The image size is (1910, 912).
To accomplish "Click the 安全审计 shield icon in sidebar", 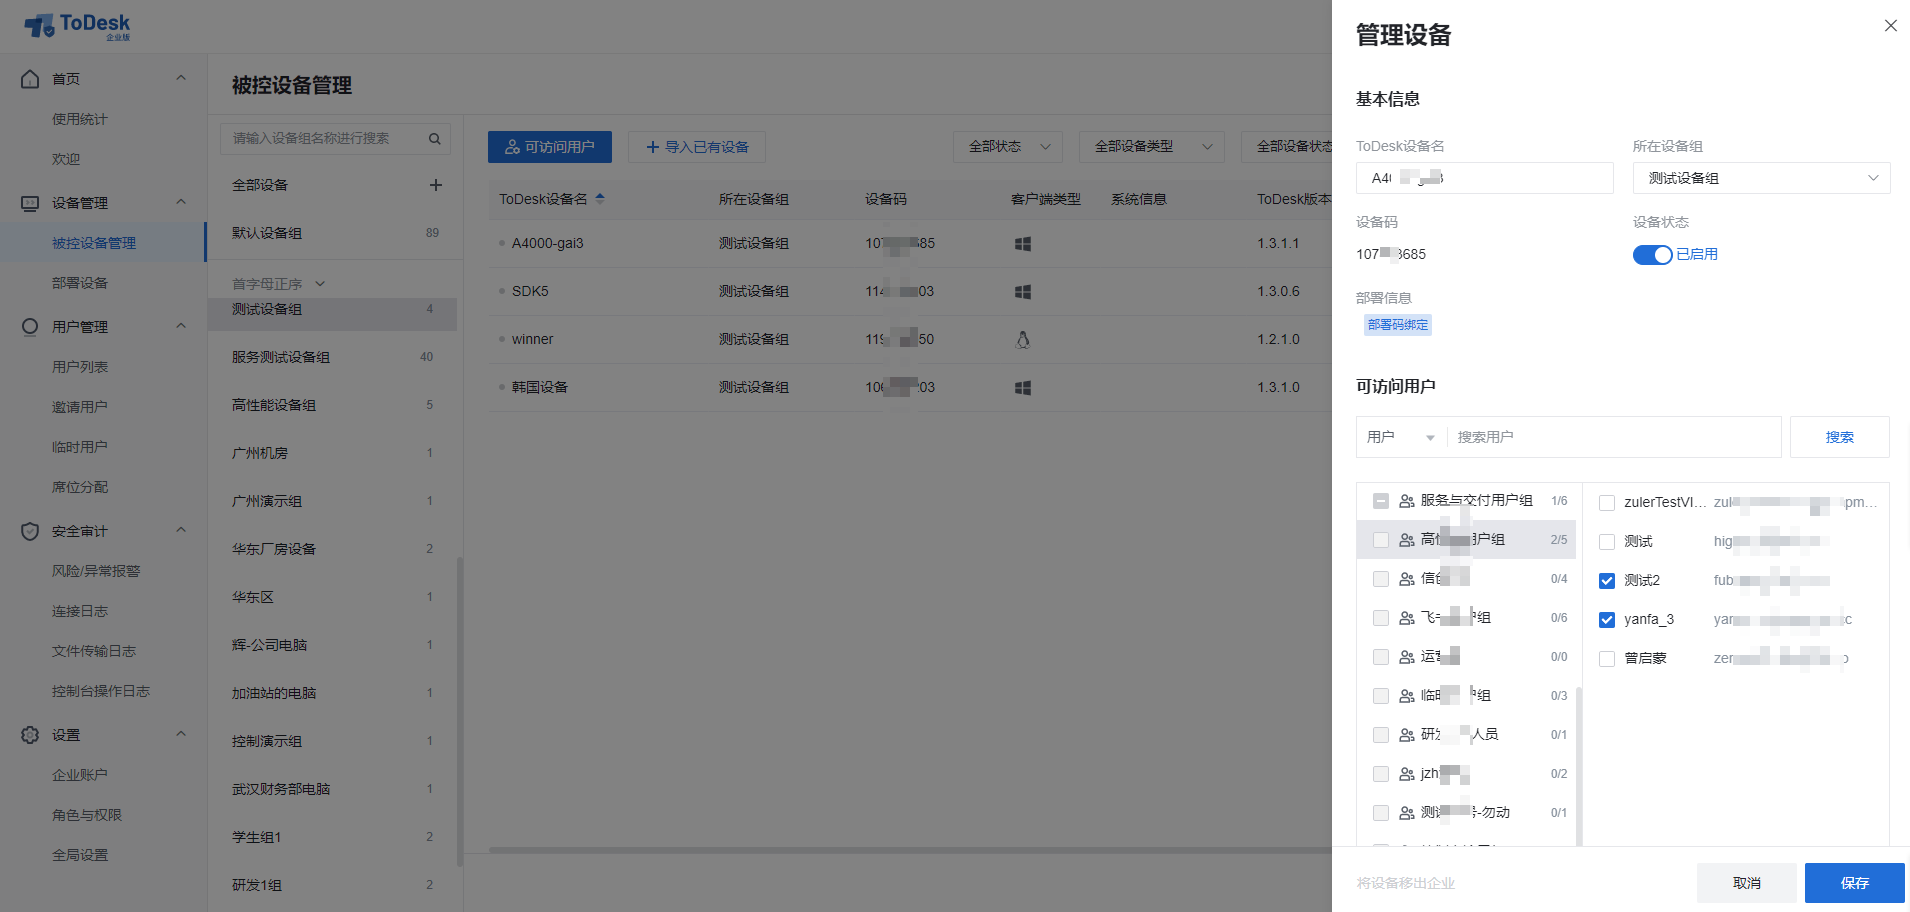I will [x=30, y=531].
